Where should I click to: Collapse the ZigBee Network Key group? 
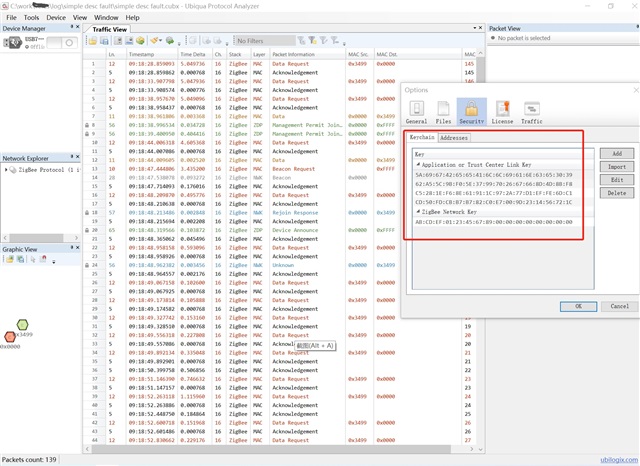[x=418, y=213]
